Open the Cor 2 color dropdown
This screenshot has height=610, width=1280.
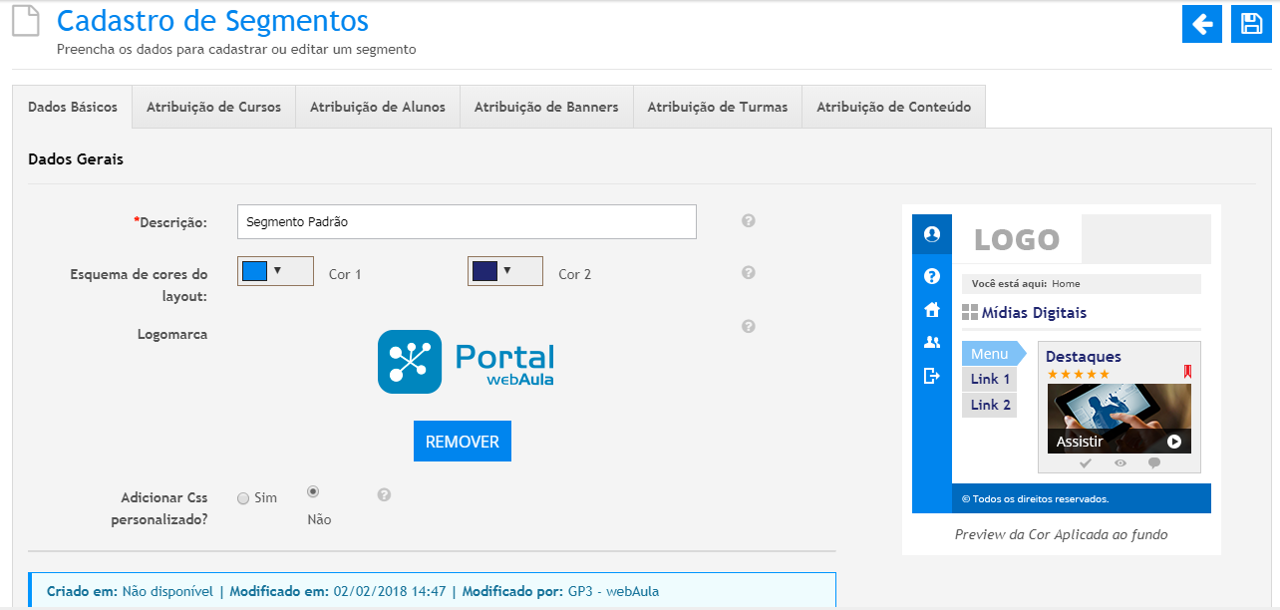click(x=505, y=271)
